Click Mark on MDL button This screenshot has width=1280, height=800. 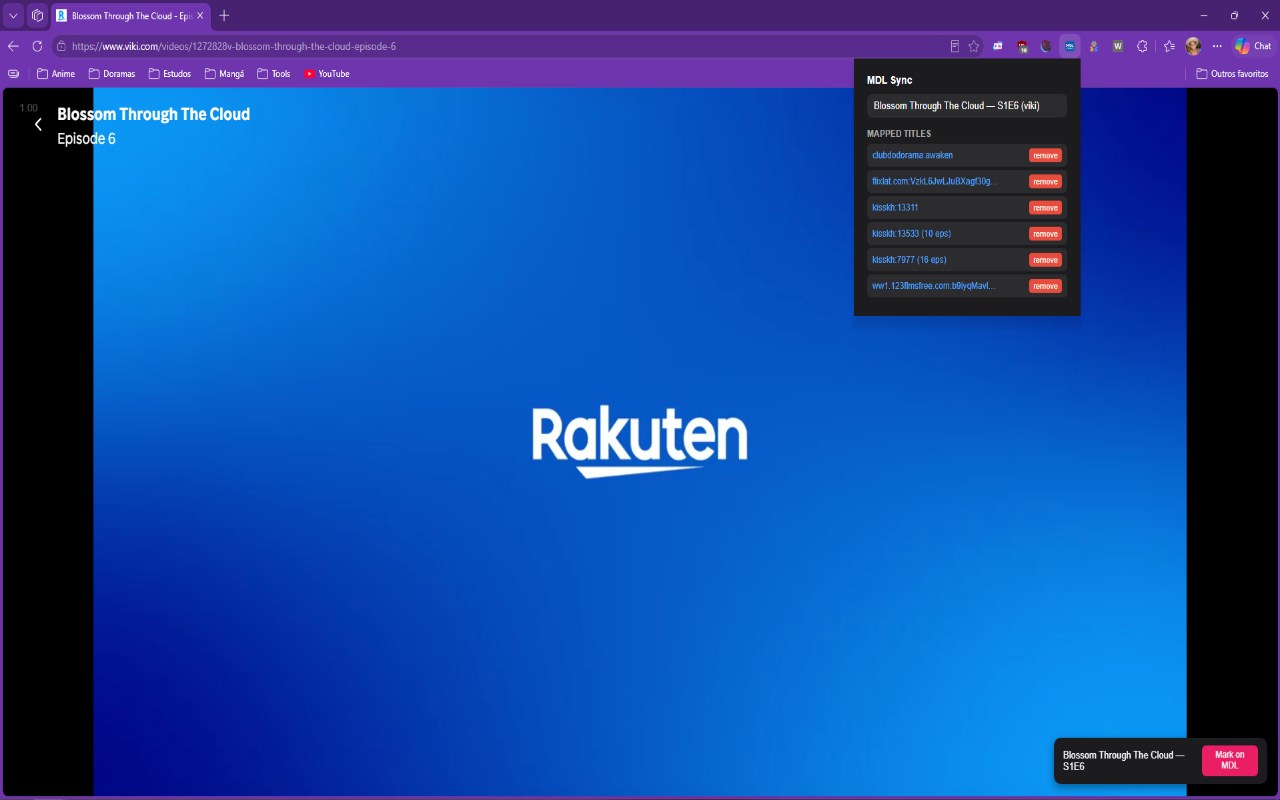tap(1230, 760)
